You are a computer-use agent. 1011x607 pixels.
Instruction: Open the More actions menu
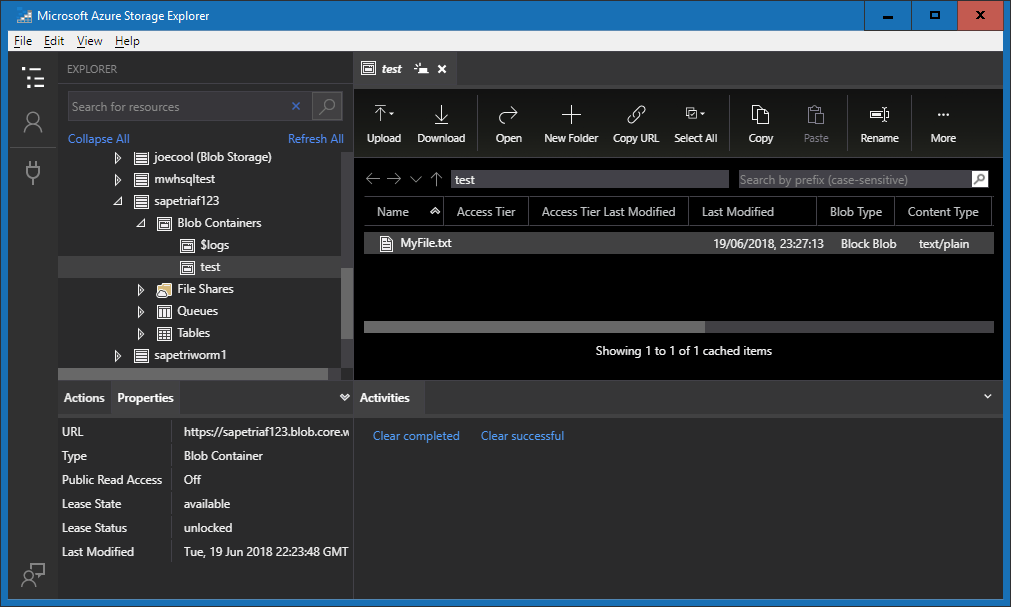click(x=942, y=122)
